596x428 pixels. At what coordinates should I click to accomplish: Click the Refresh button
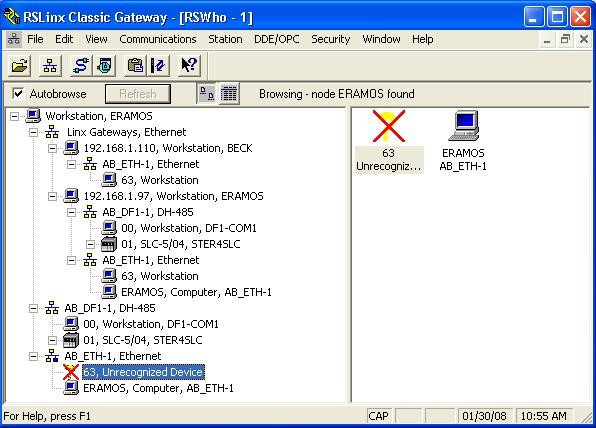(138, 94)
